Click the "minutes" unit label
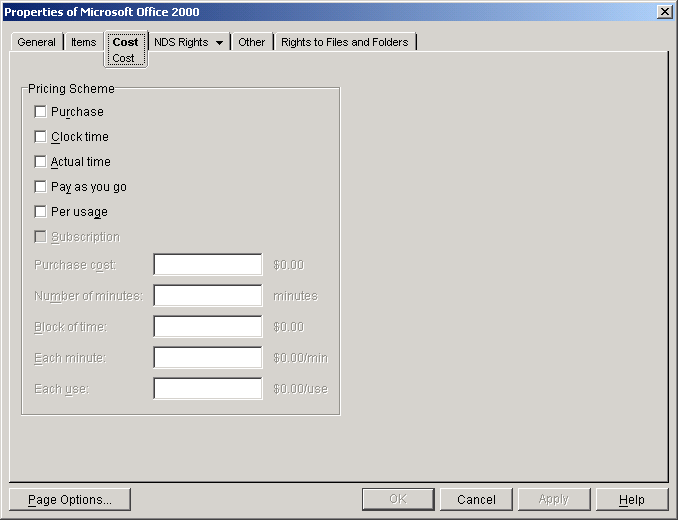This screenshot has width=678, height=520. point(296,296)
